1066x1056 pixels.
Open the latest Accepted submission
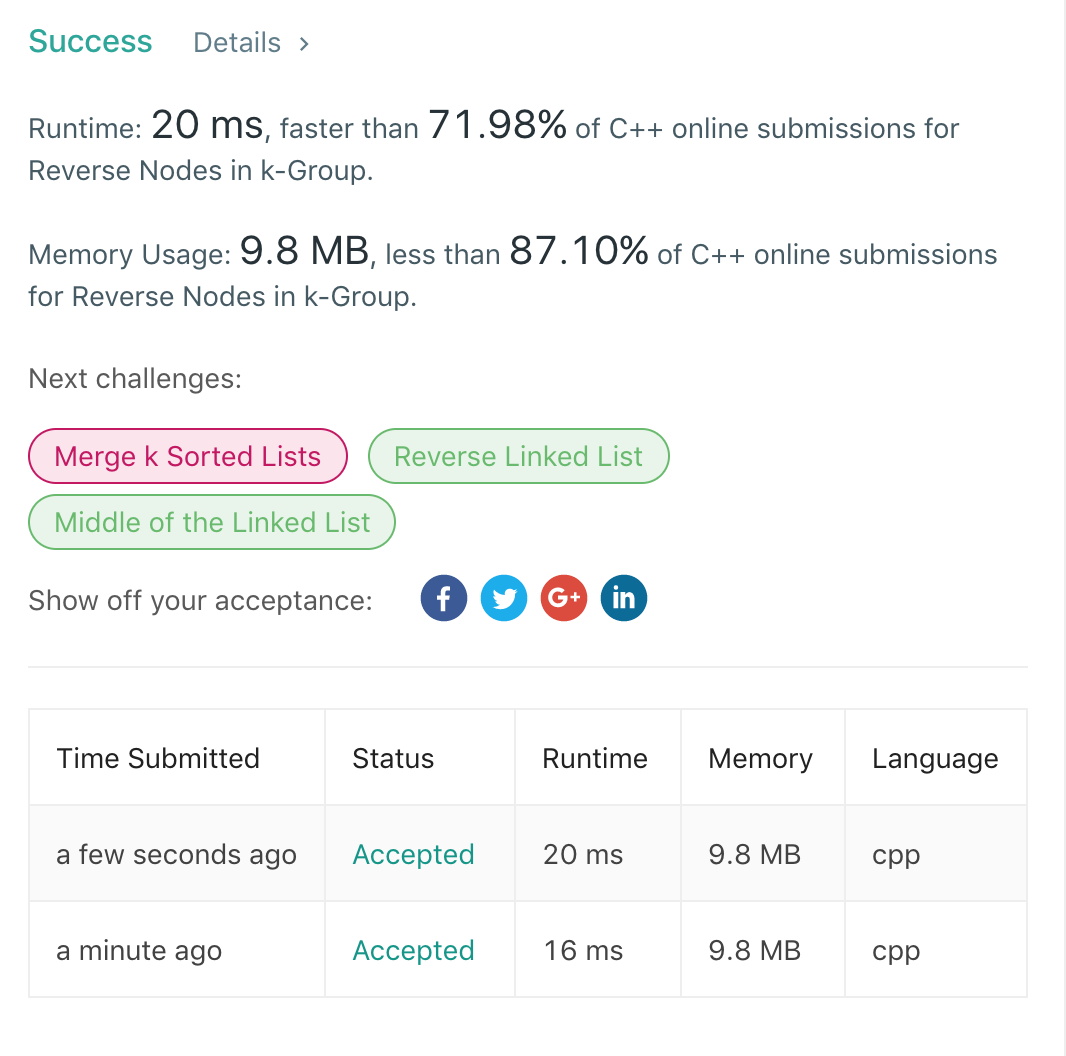click(x=413, y=854)
